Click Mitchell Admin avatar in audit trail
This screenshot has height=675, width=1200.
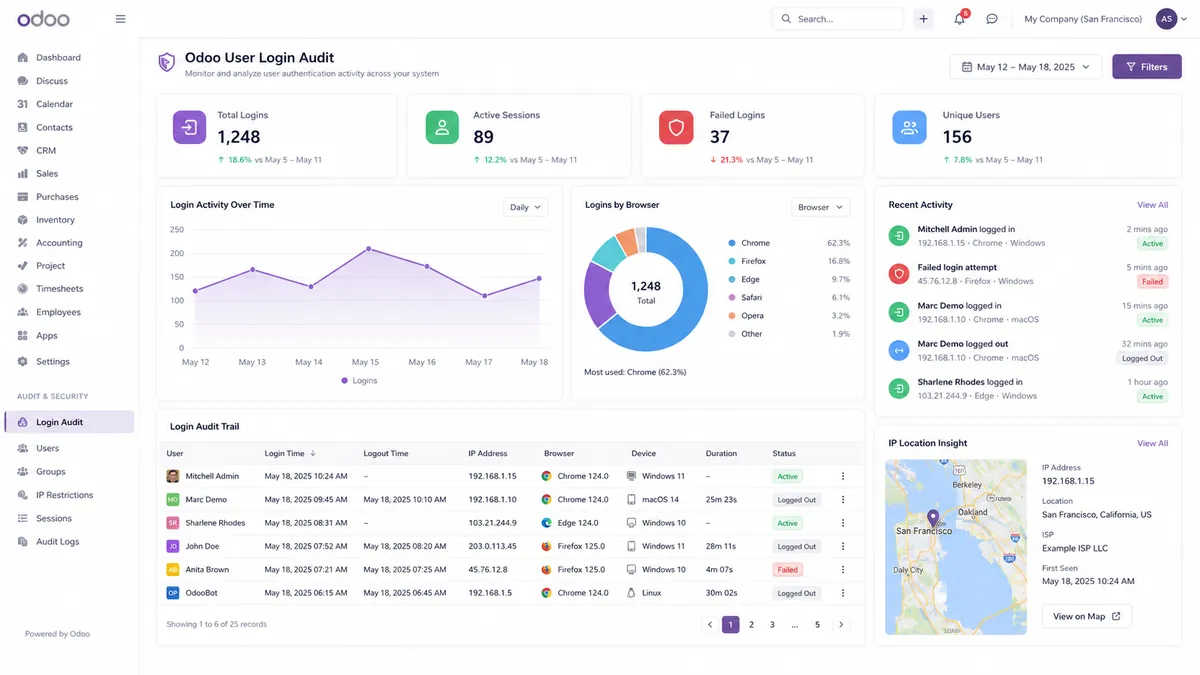click(173, 476)
